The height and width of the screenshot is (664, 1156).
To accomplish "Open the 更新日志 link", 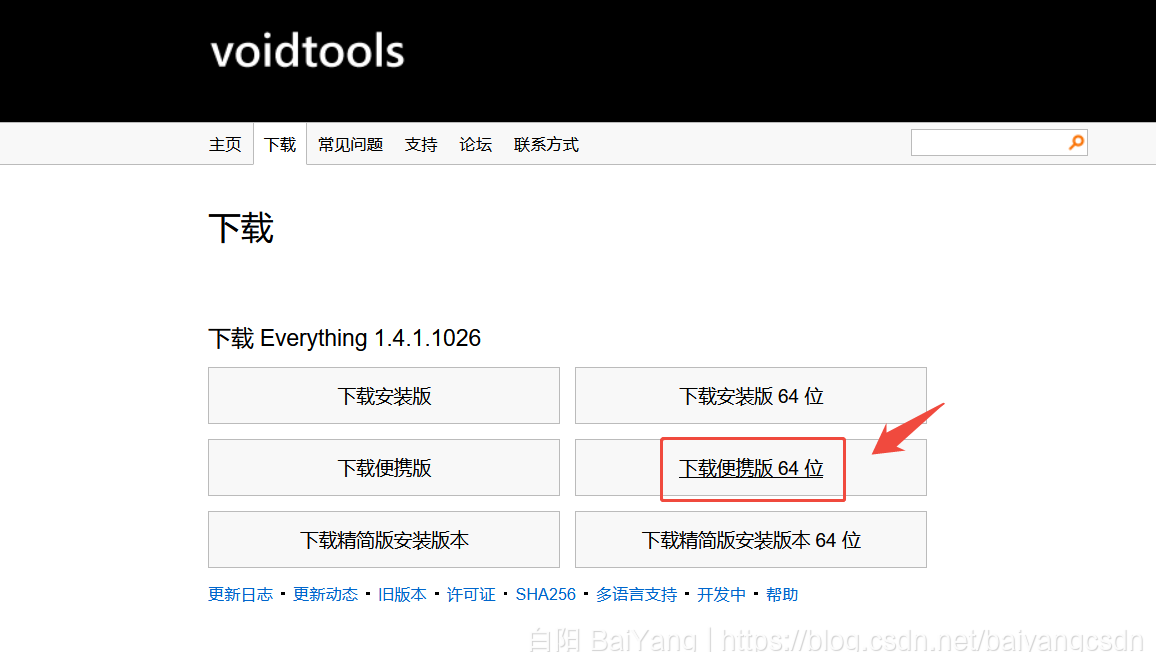I will click(x=240, y=595).
